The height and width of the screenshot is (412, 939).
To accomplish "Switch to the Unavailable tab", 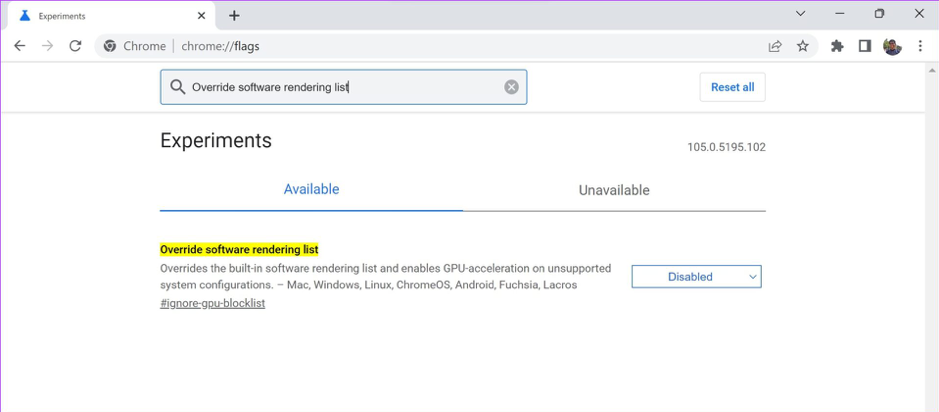I will (614, 190).
